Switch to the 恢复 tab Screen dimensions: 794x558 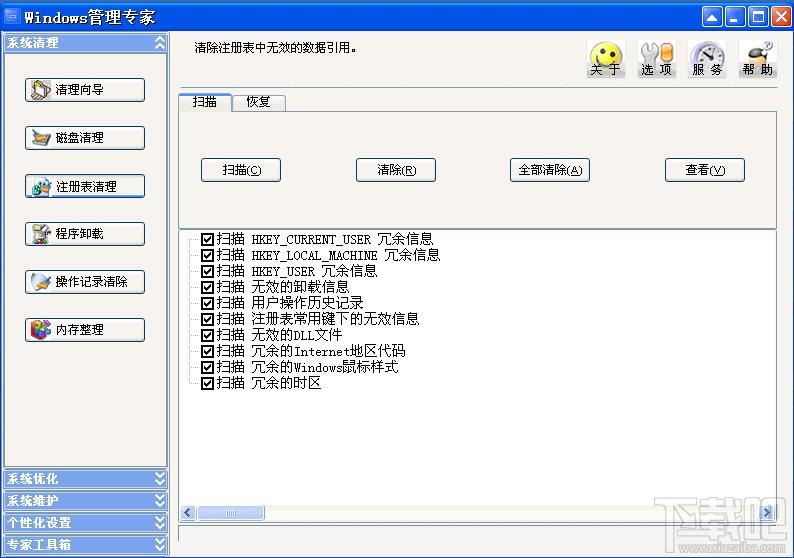coord(259,102)
